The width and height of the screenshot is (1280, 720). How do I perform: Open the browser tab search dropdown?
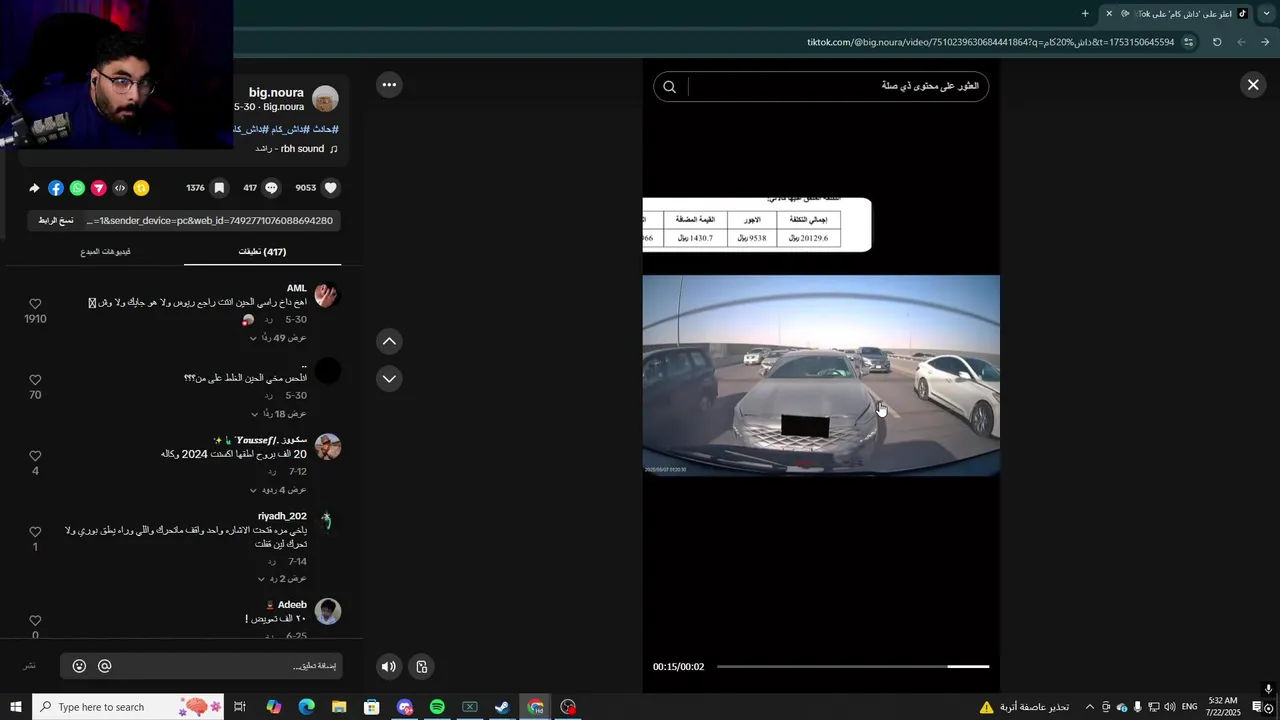[1267, 13]
